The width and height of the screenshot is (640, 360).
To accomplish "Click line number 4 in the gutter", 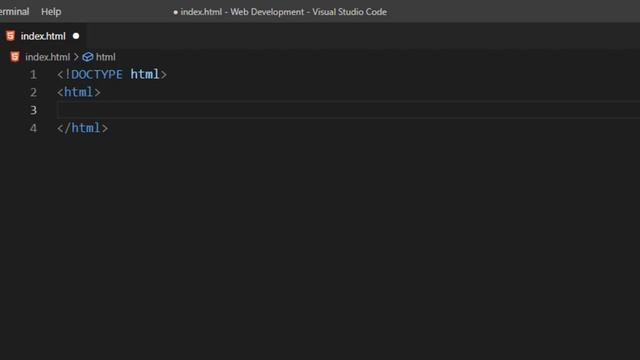I will (33, 128).
